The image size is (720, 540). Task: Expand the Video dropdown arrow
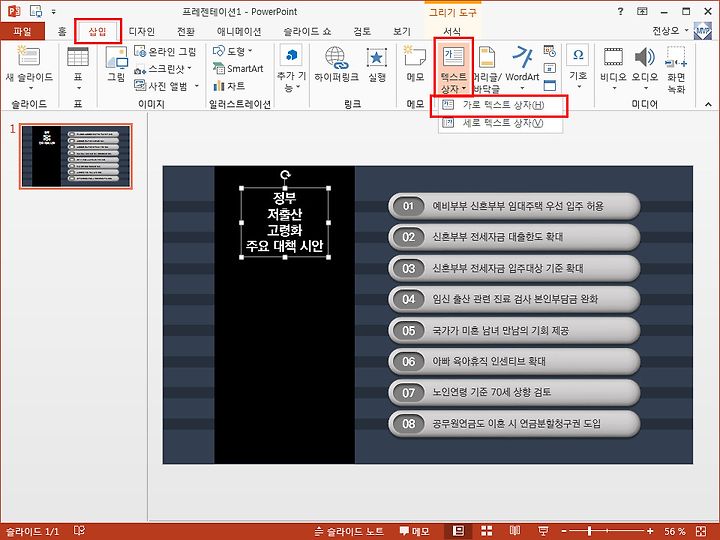click(x=614, y=88)
